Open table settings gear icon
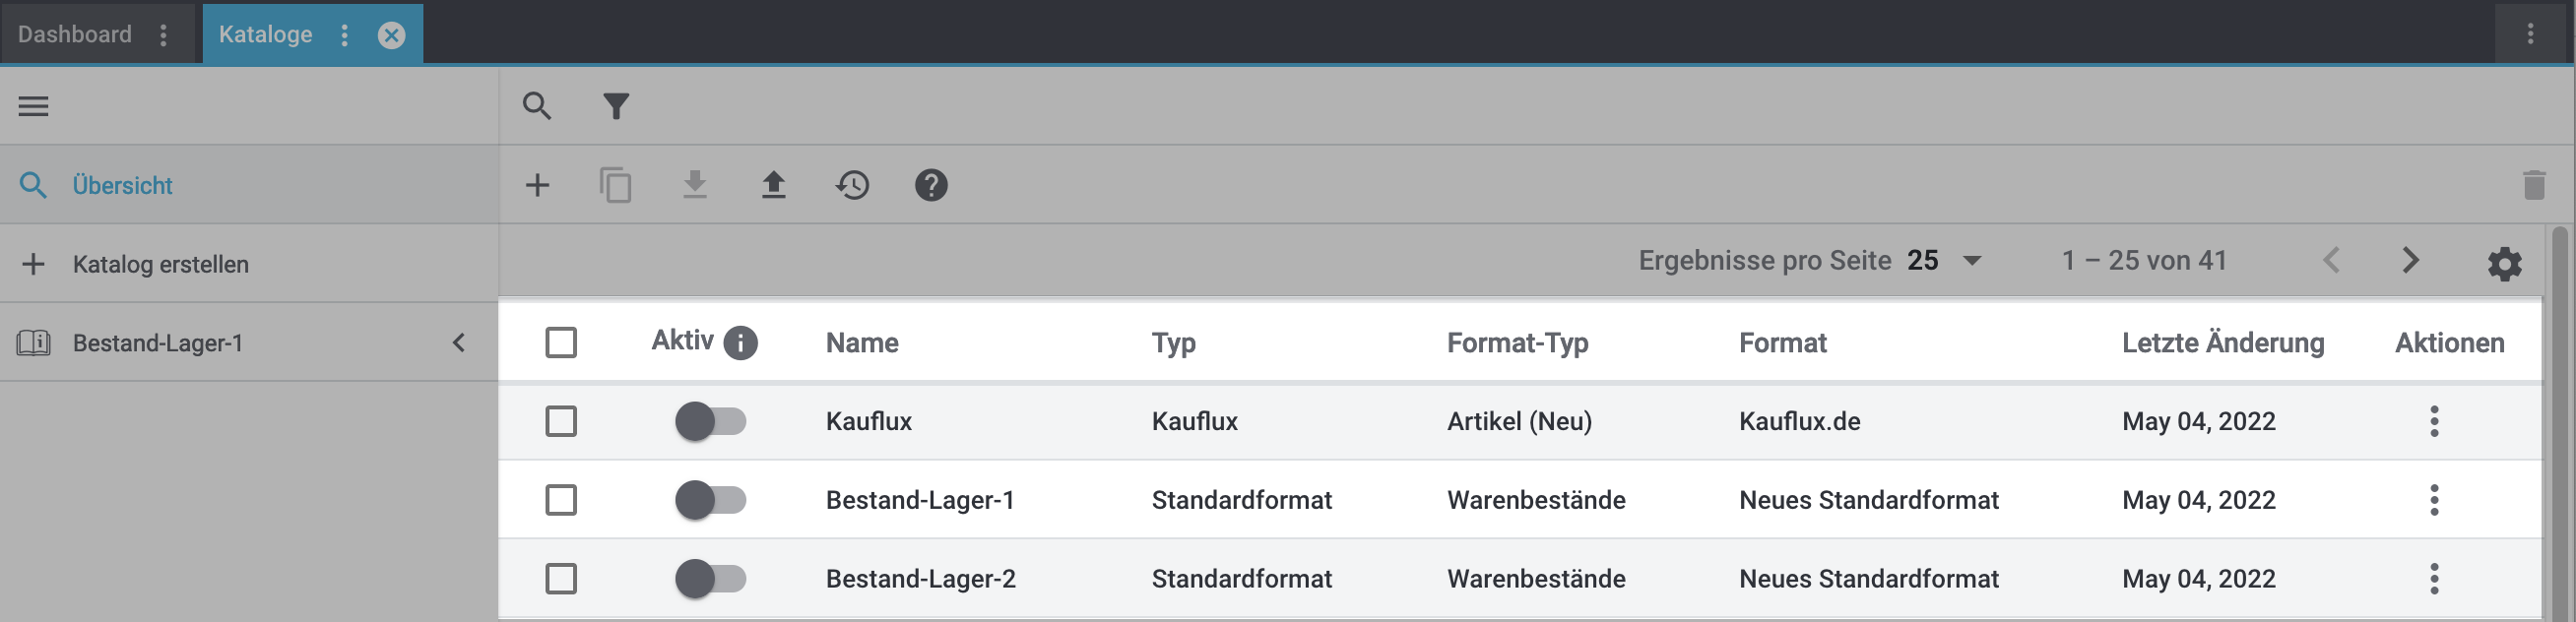The width and height of the screenshot is (2576, 622). [x=2504, y=263]
